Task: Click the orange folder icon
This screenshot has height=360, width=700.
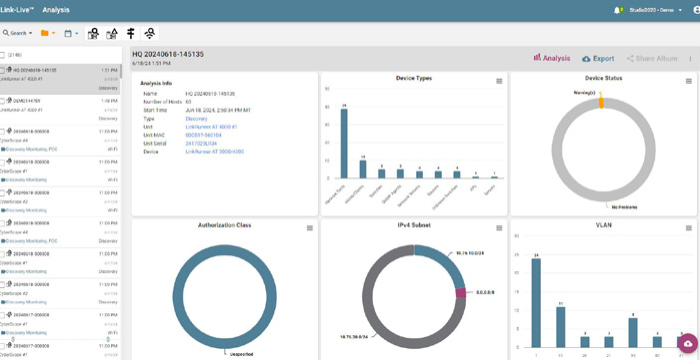Action: (x=45, y=33)
